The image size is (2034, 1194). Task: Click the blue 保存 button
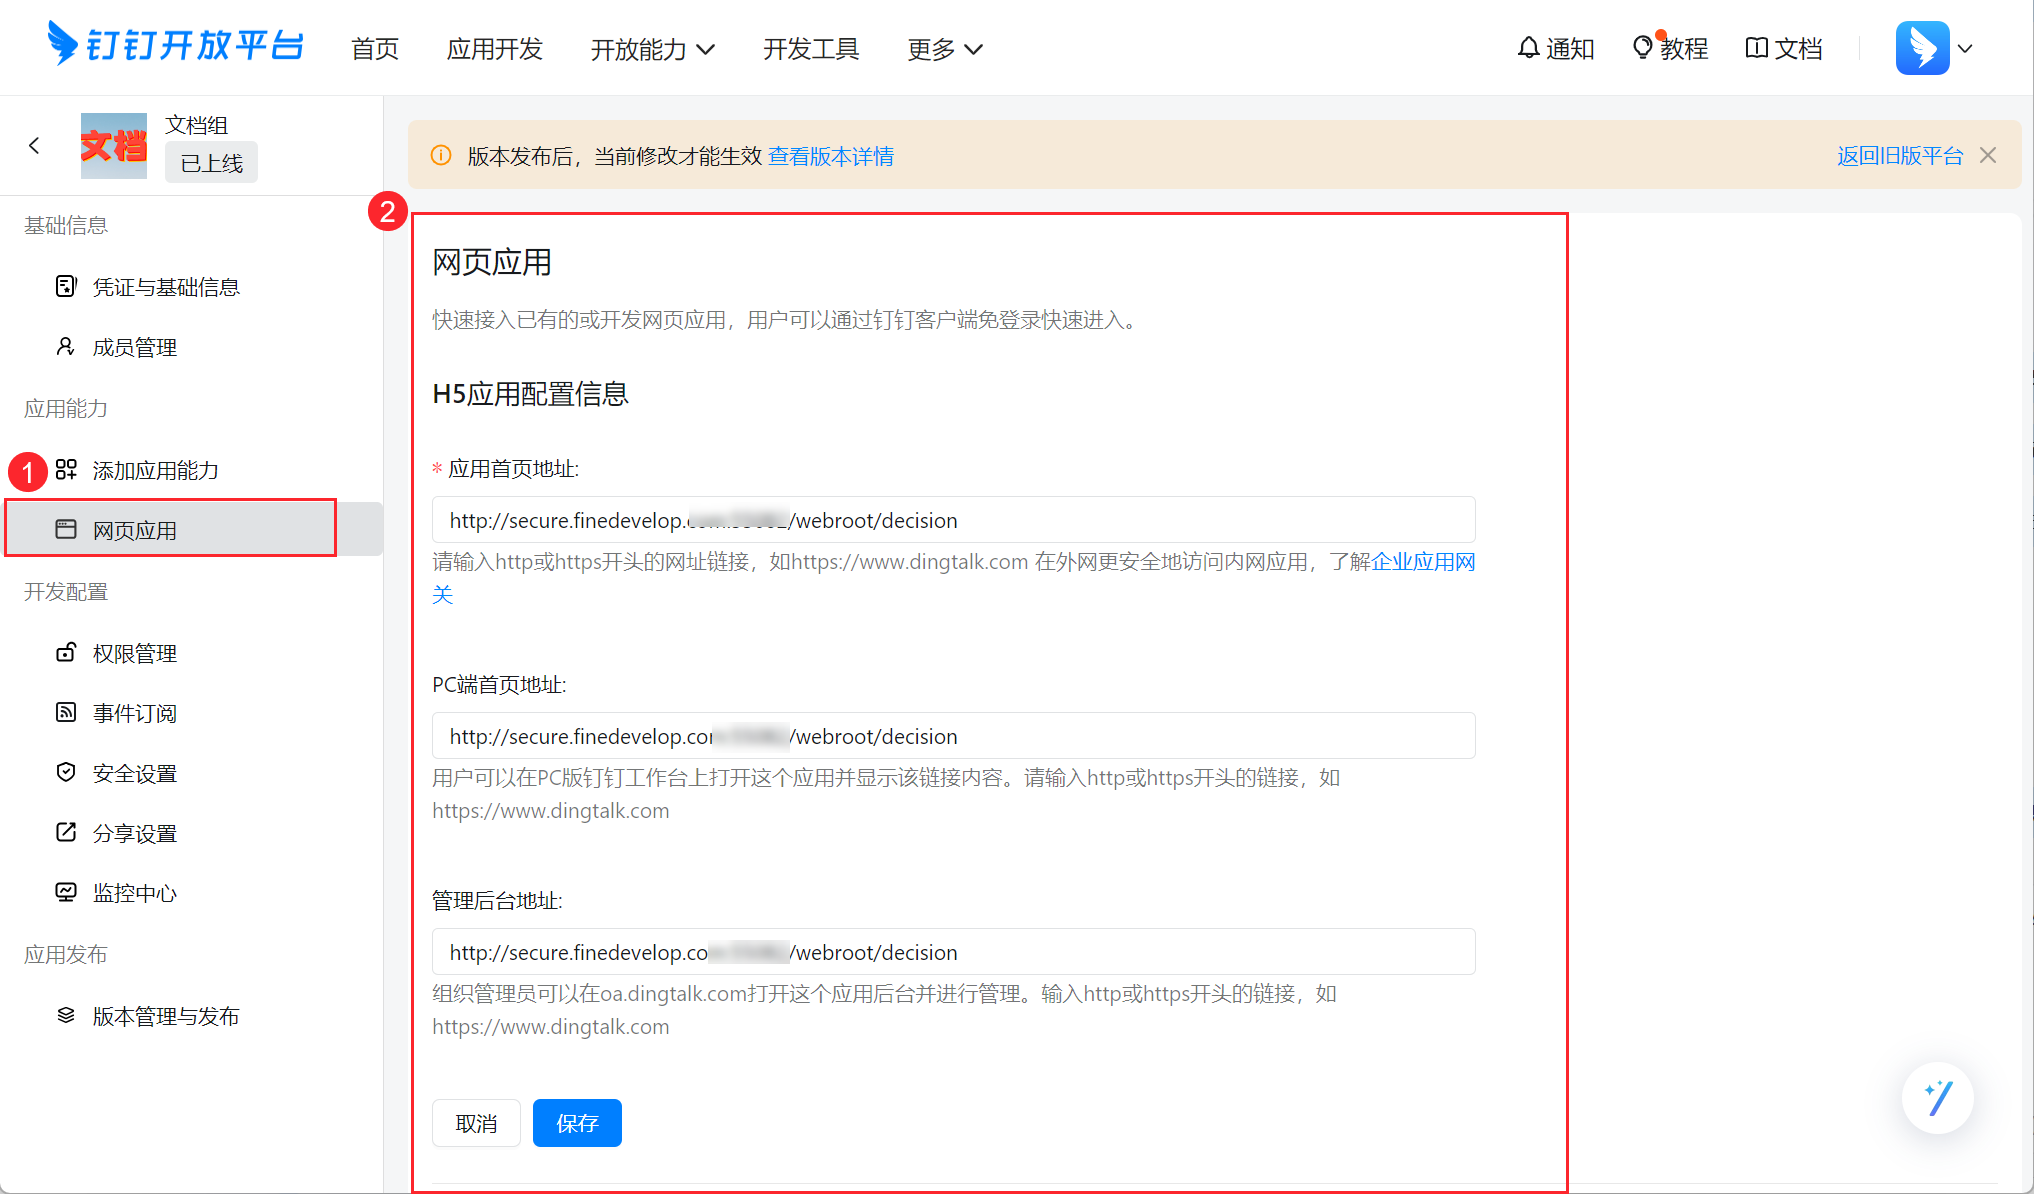click(x=577, y=1123)
